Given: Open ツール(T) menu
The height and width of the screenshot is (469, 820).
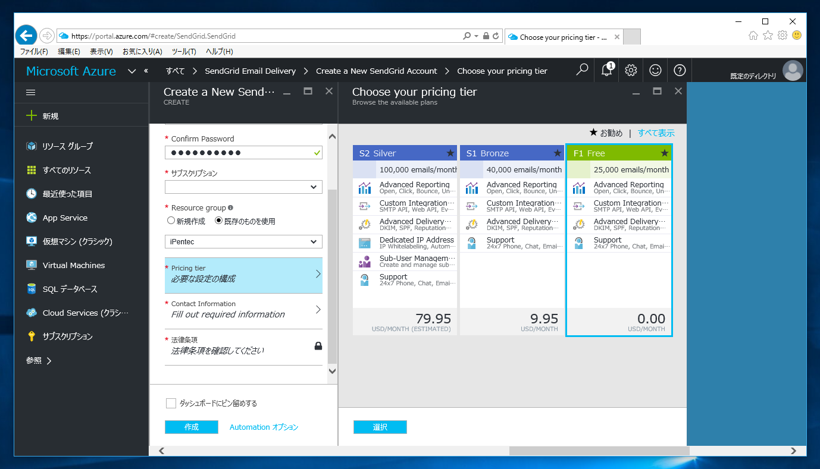Looking at the screenshot, I should click(x=184, y=52).
